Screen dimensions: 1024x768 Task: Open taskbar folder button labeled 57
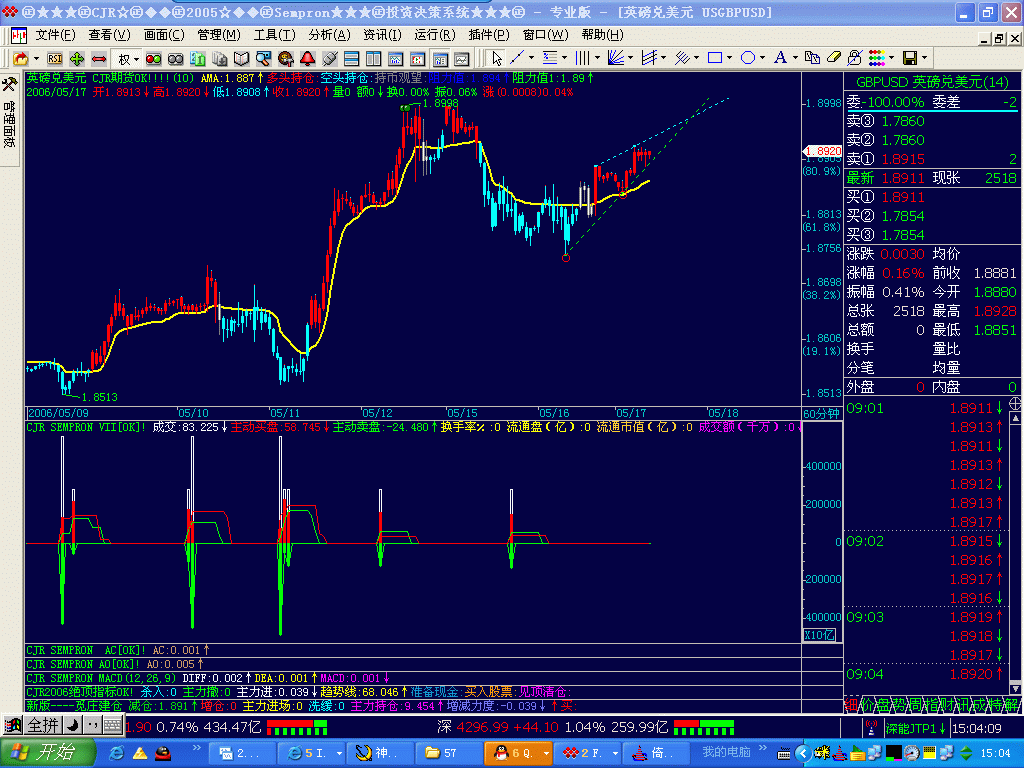click(448, 753)
